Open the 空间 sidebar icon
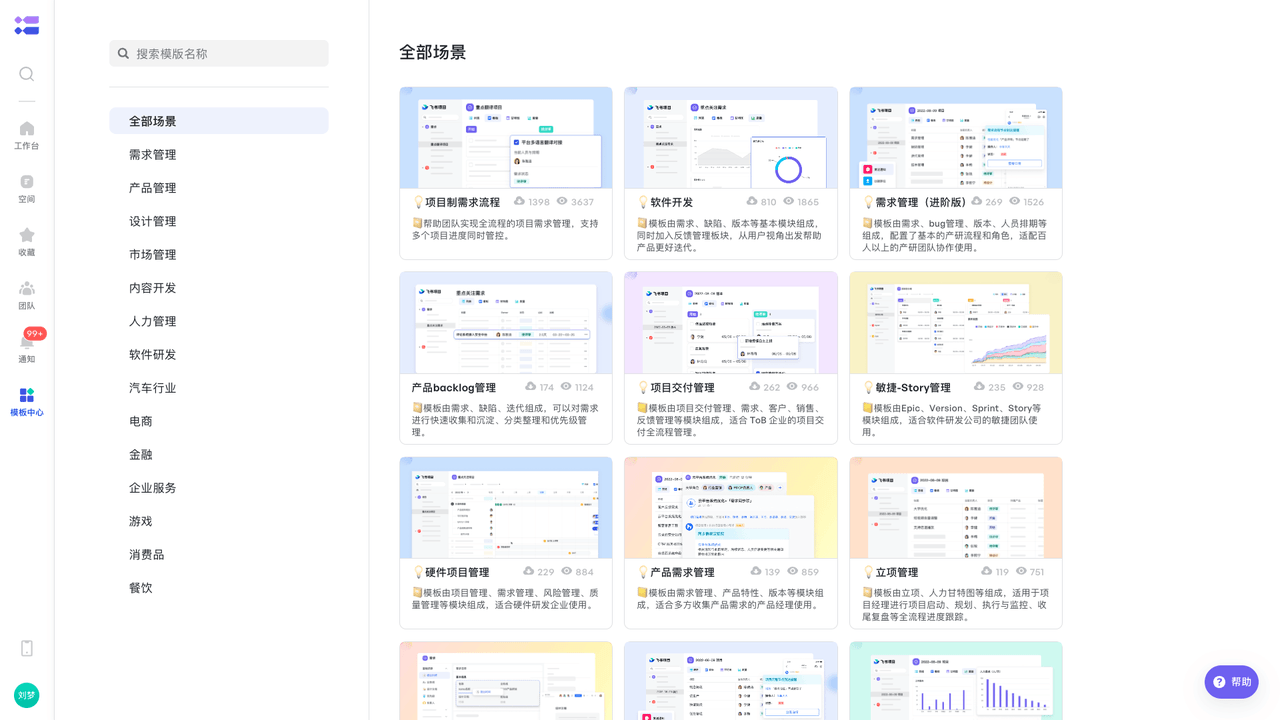 click(x=27, y=188)
